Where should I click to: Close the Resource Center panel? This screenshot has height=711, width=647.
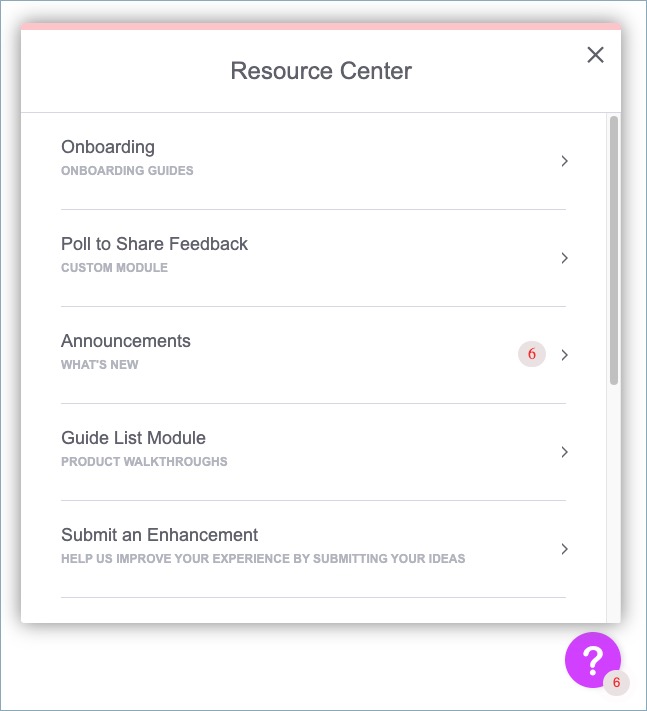[595, 55]
